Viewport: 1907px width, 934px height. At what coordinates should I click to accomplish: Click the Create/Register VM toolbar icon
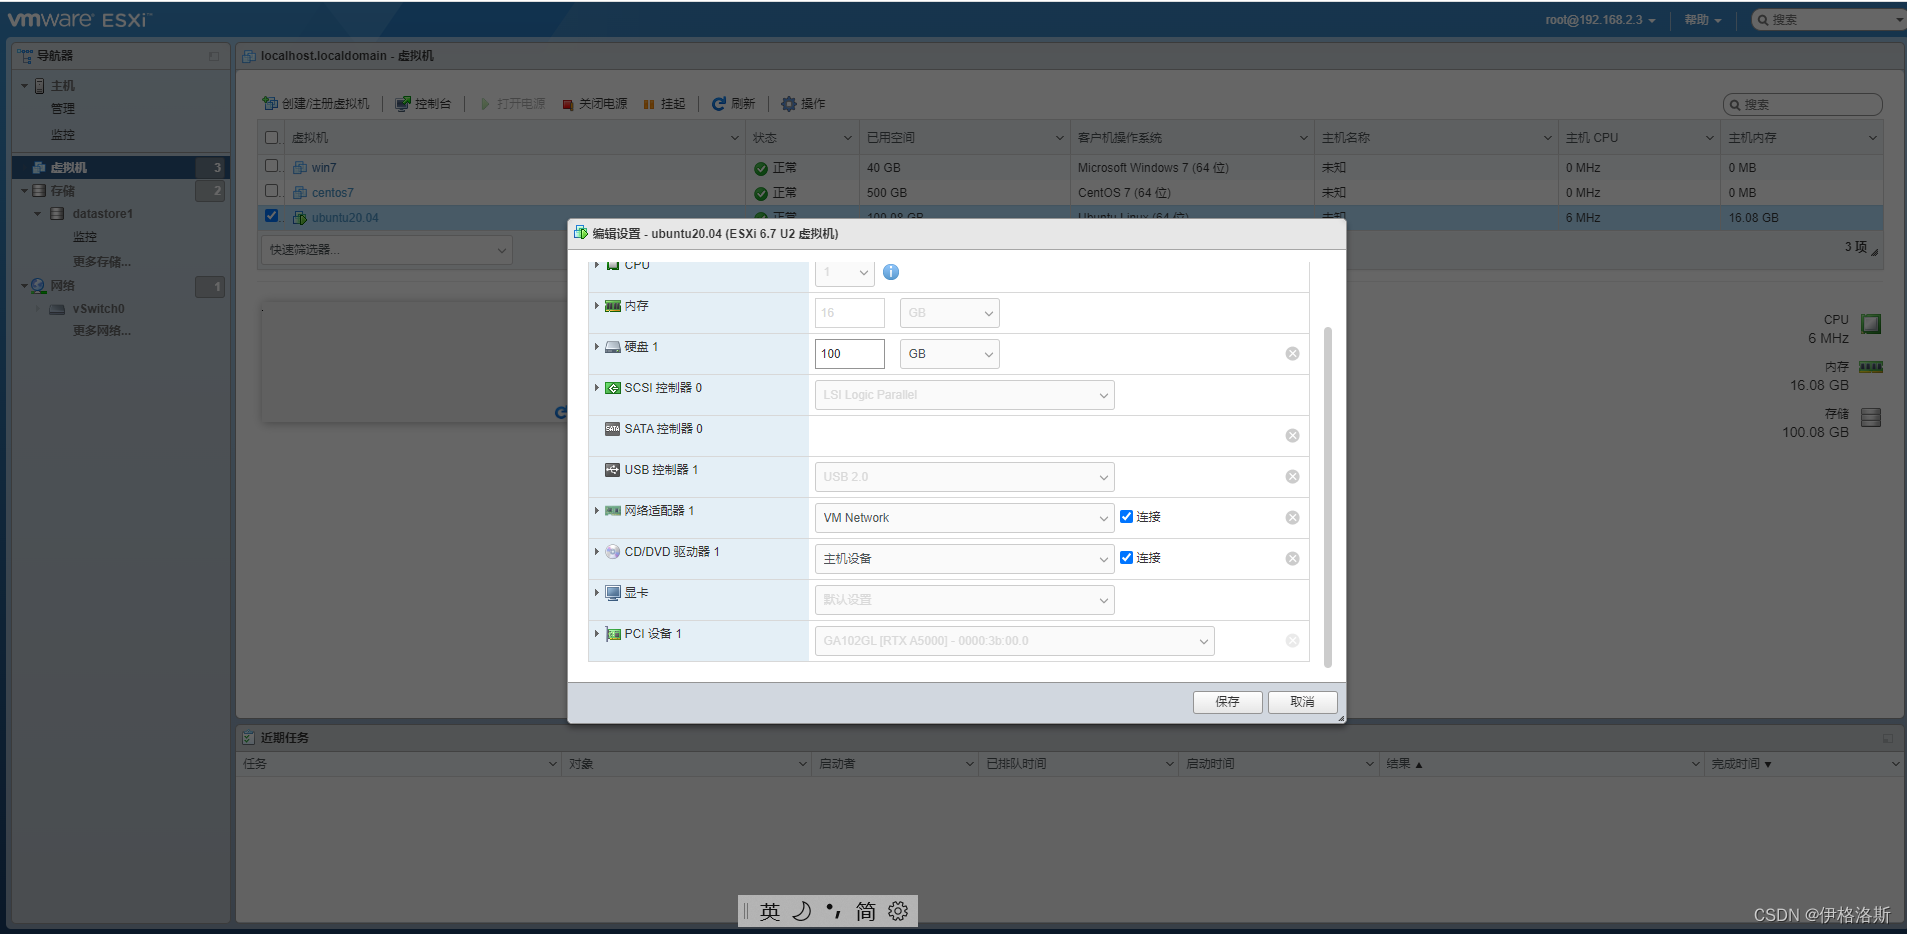tap(270, 103)
